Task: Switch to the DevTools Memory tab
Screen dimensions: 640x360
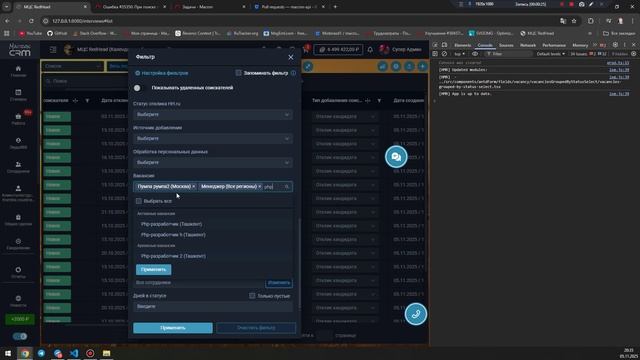Action: coord(580,45)
